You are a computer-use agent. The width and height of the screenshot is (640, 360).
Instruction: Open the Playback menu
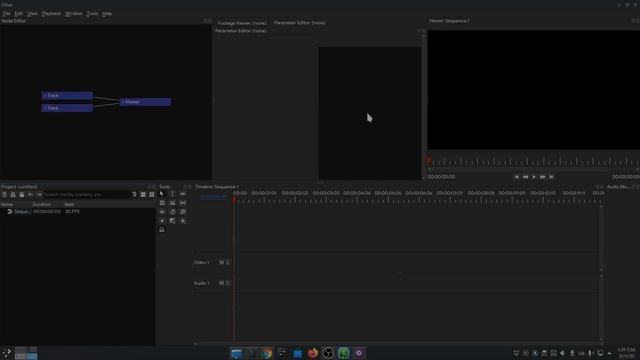(51, 13)
